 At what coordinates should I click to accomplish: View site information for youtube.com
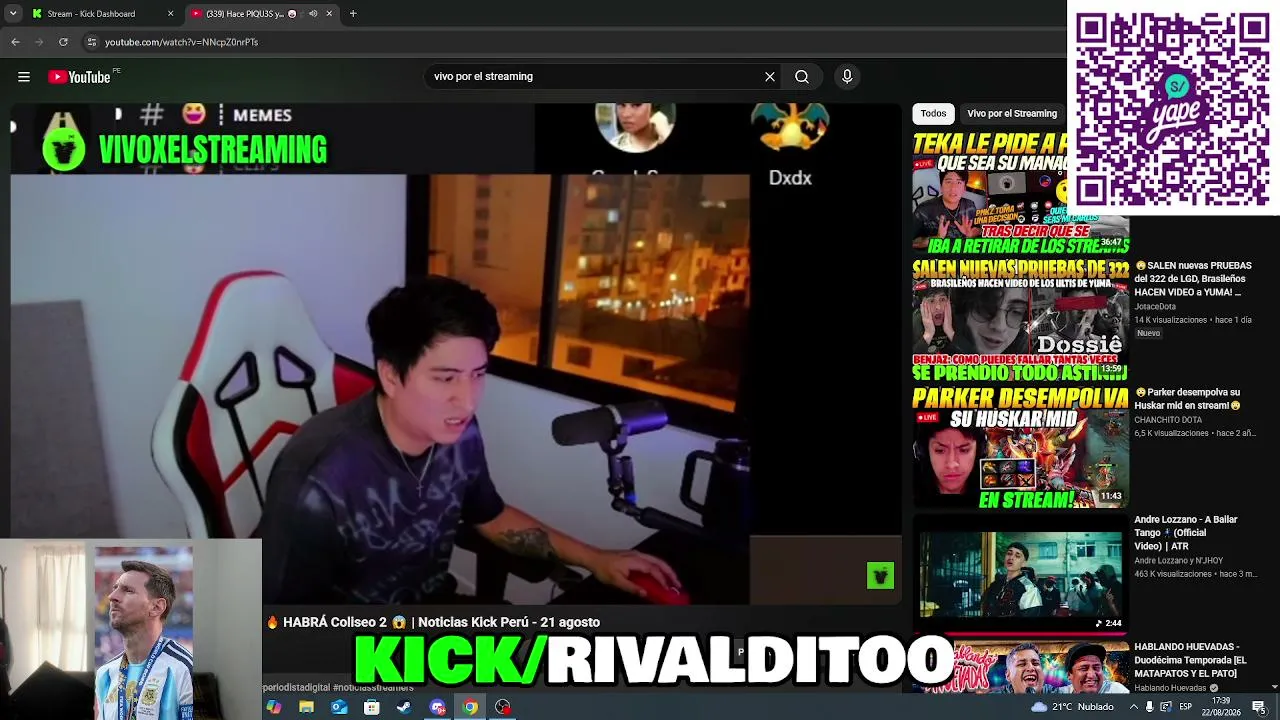[x=91, y=42]
